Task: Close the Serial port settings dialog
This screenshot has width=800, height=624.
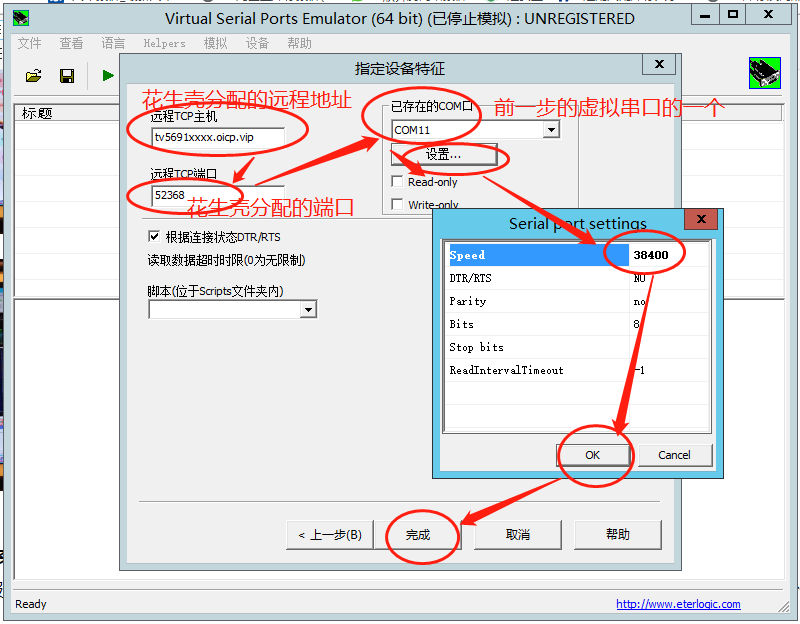Action: [701, 219]
